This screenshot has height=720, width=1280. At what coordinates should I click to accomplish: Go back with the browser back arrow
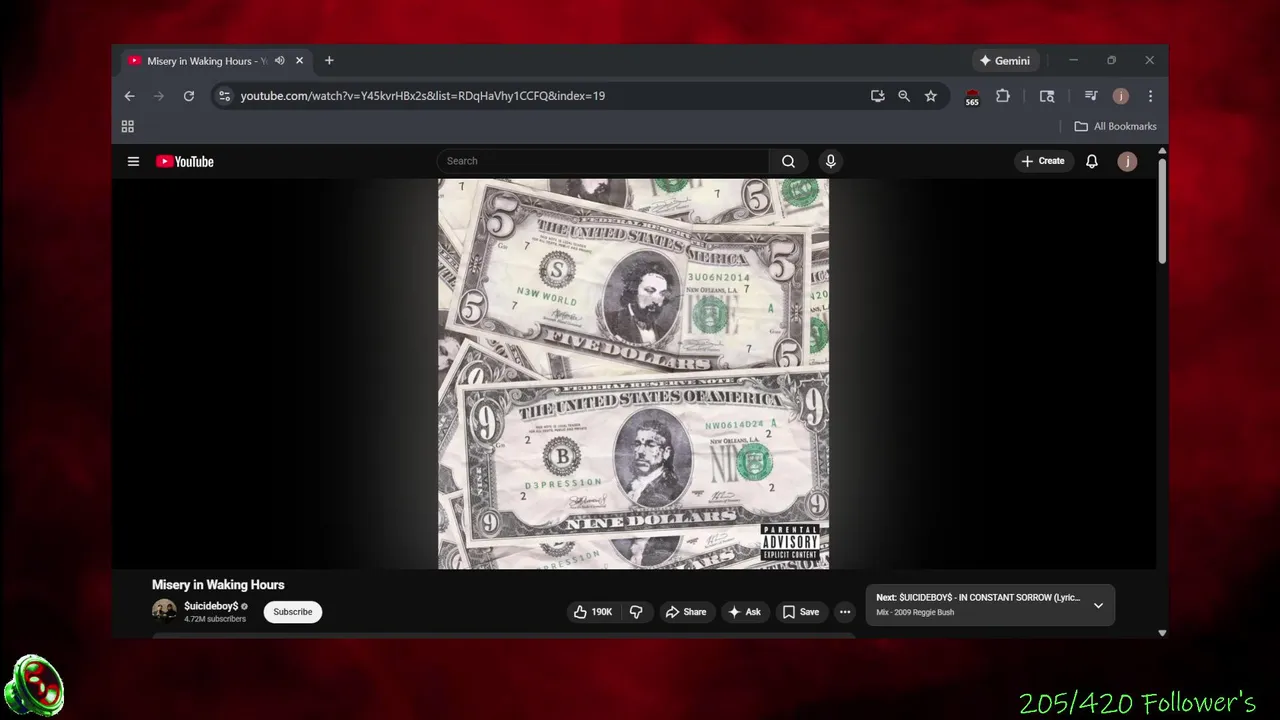pyautogui.click(x=129, y=96)
